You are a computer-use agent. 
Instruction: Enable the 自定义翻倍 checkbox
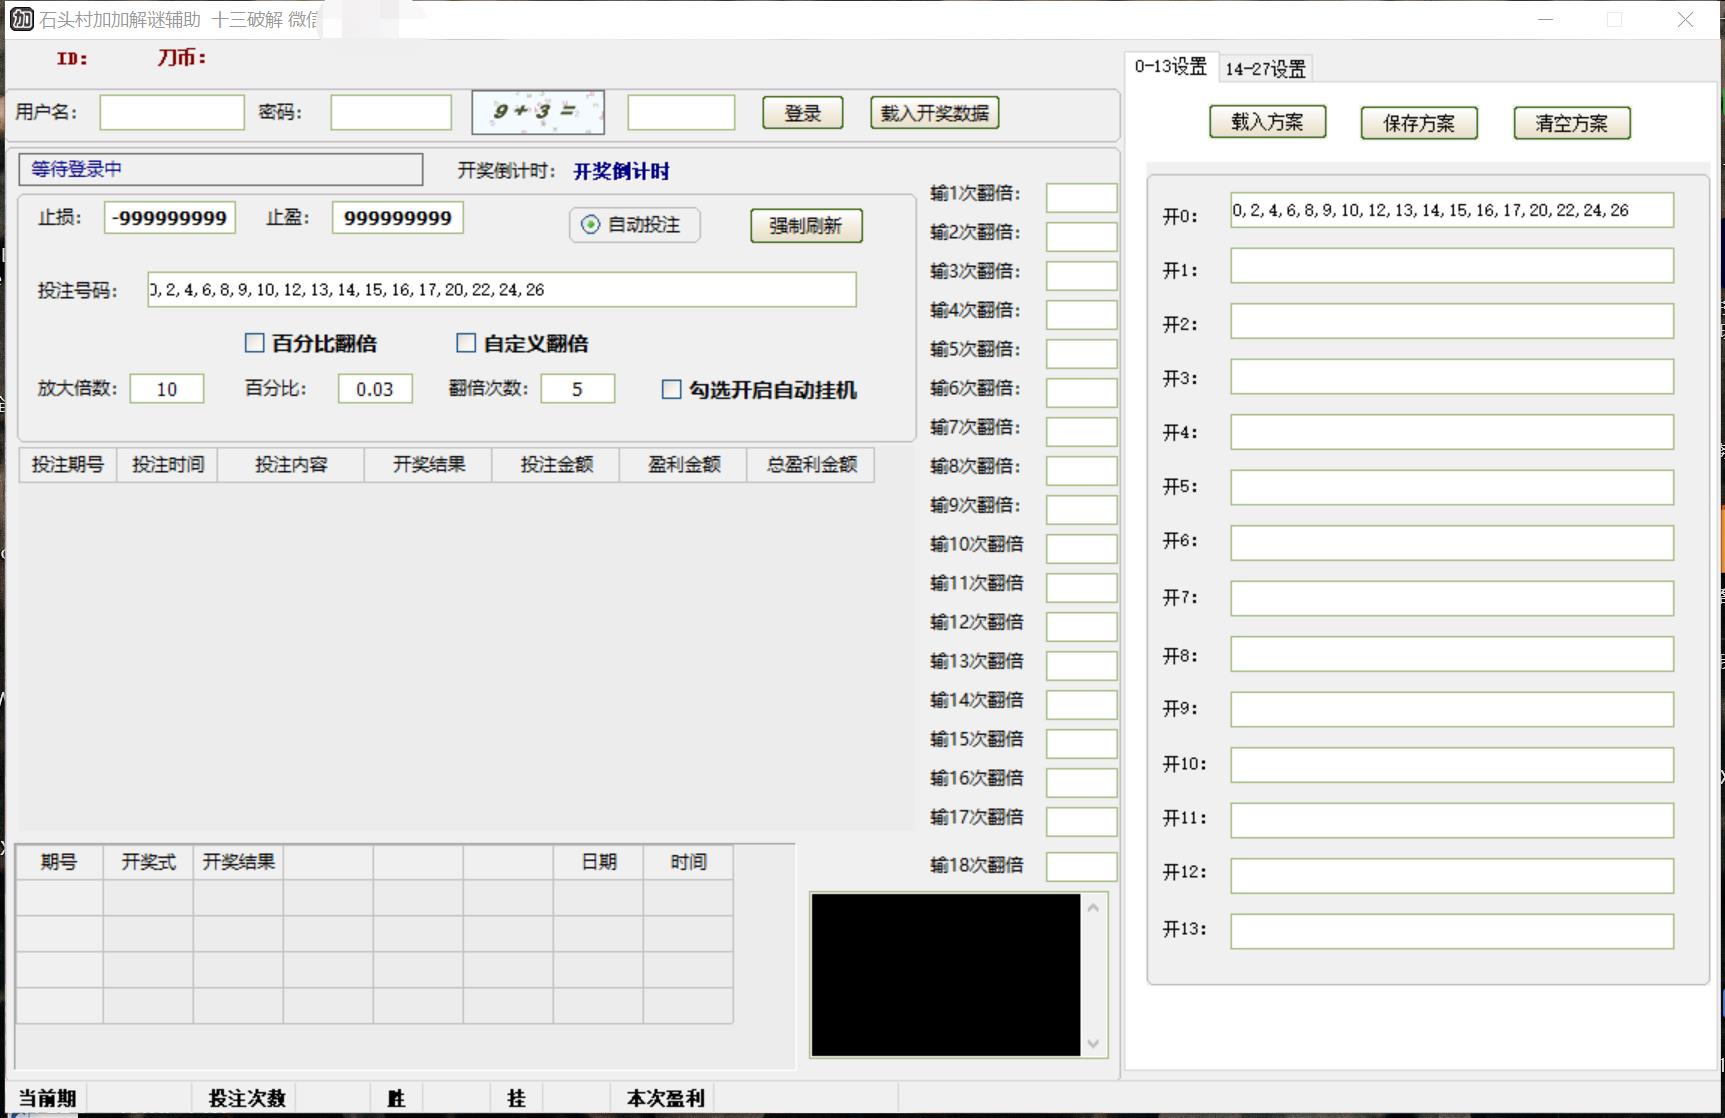click(466, 343)
